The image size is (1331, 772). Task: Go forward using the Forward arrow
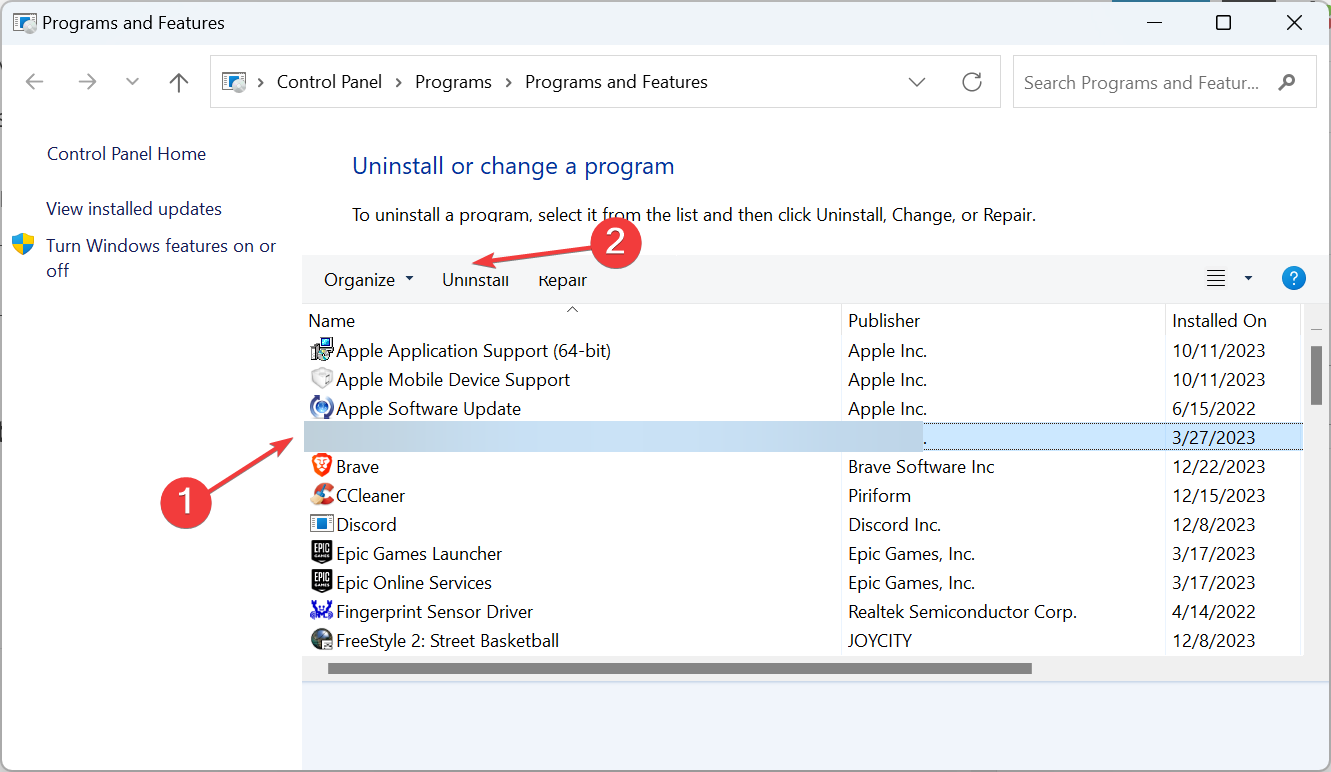[x=87, y=82]
